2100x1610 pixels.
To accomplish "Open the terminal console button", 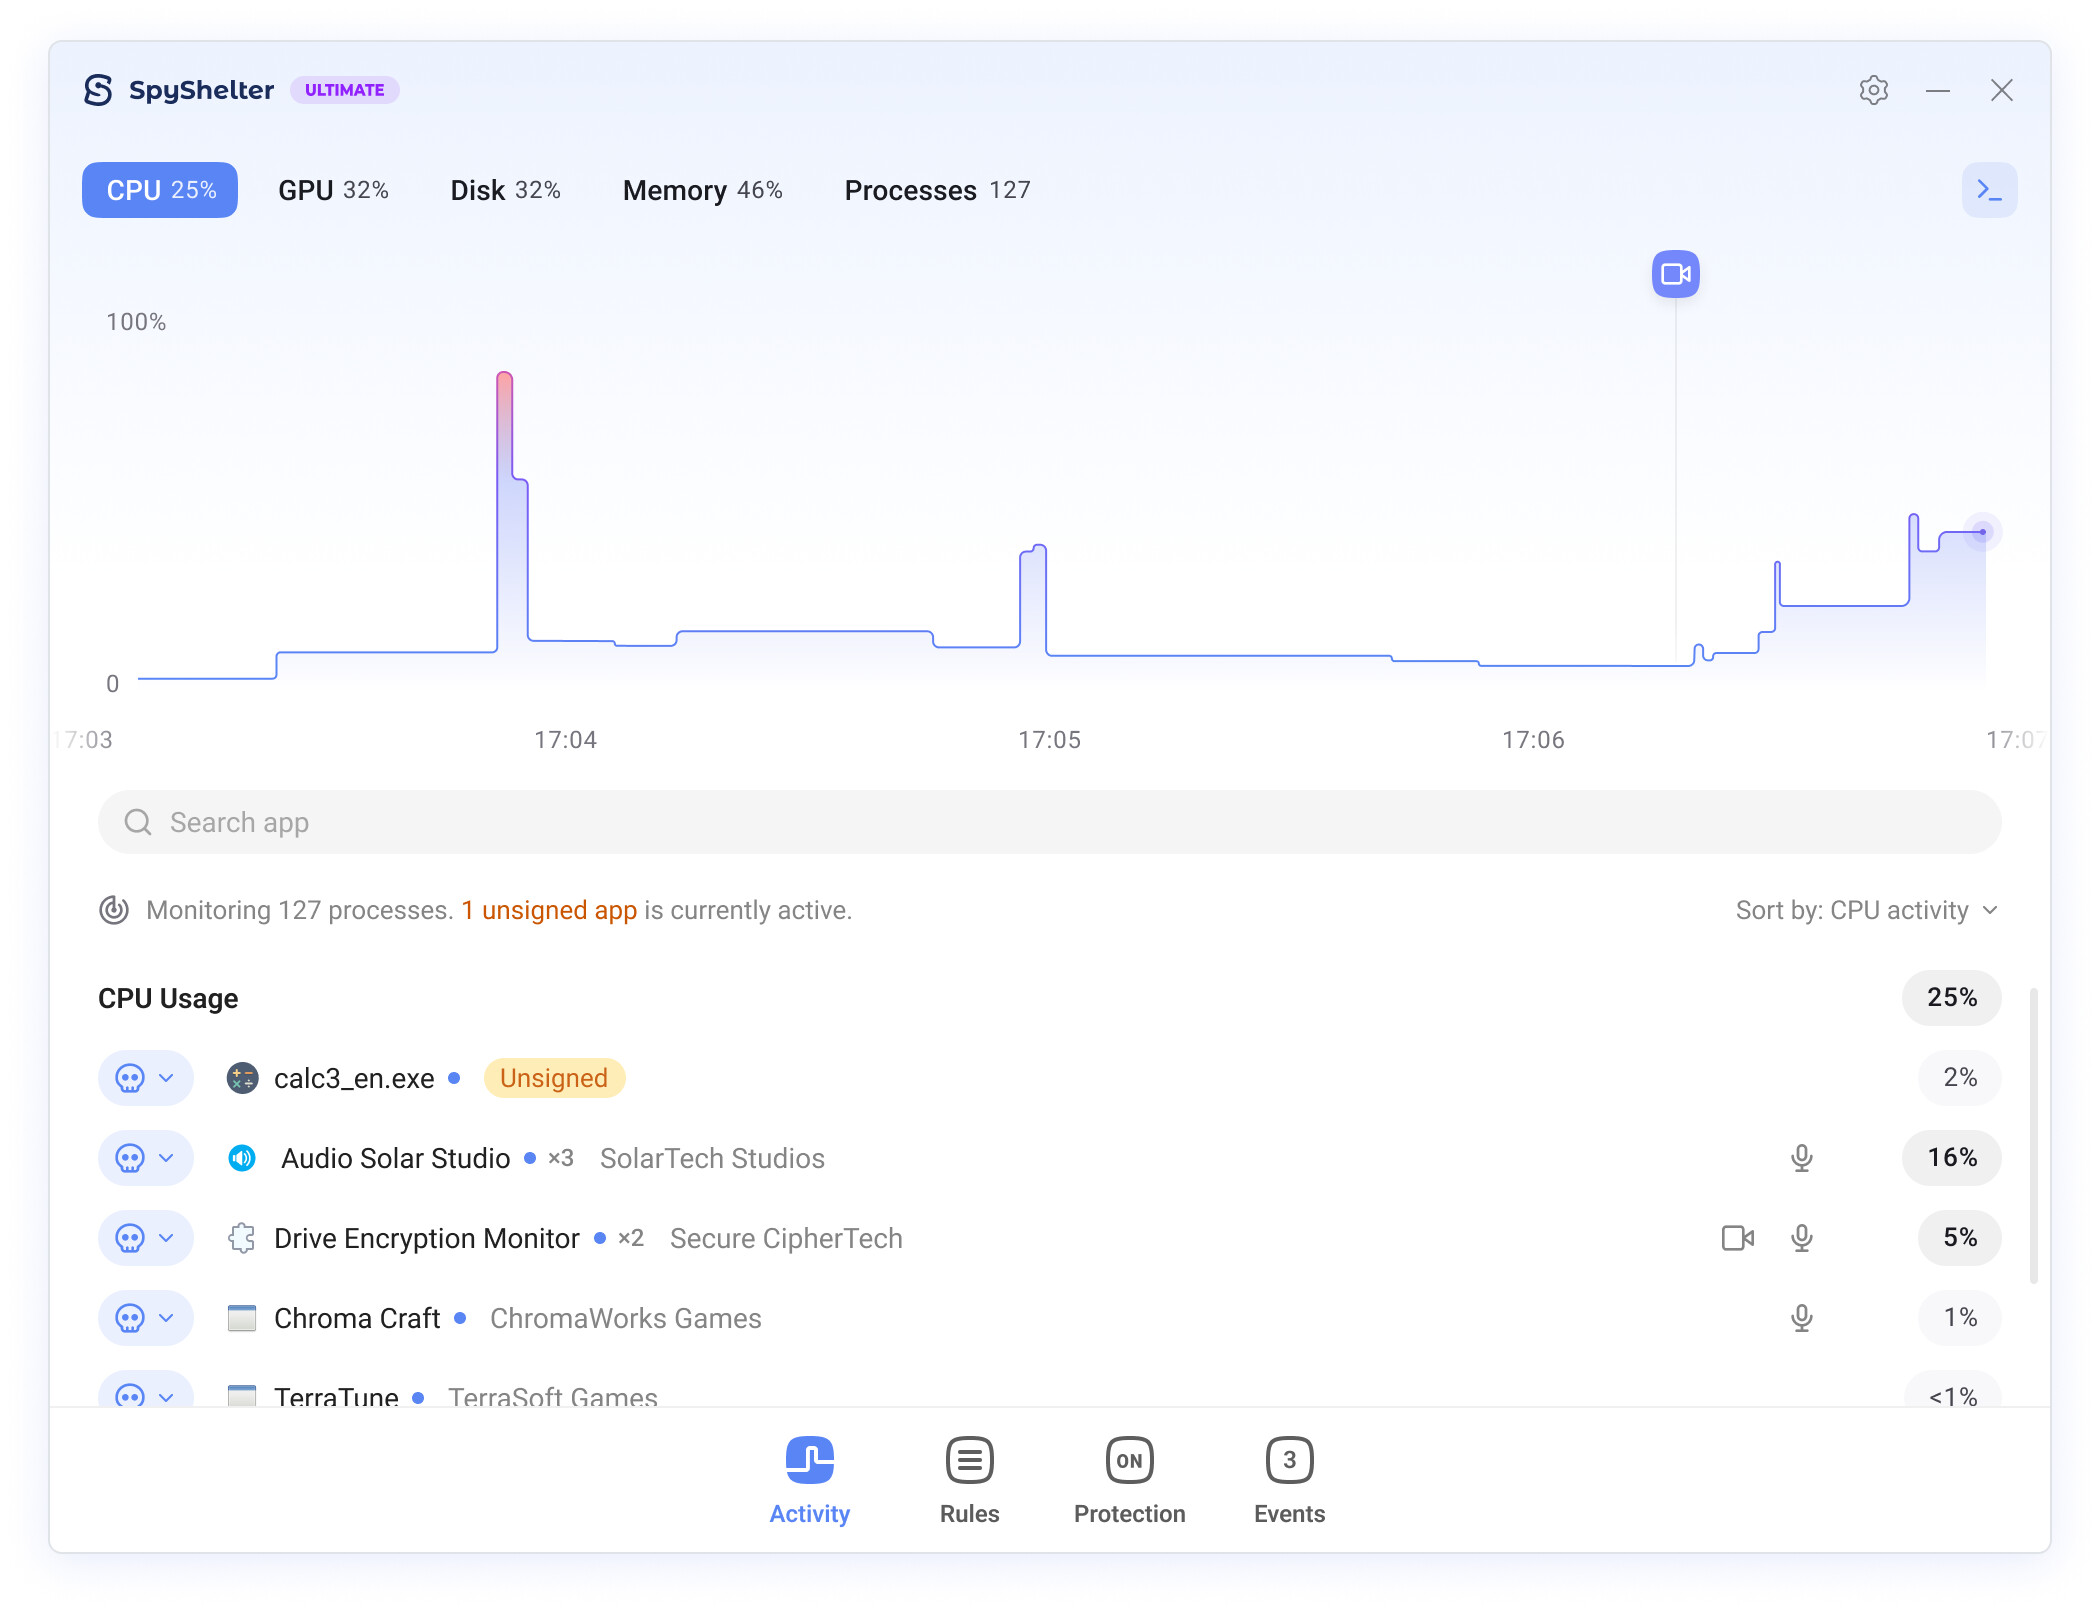I will click(1989, 190).
